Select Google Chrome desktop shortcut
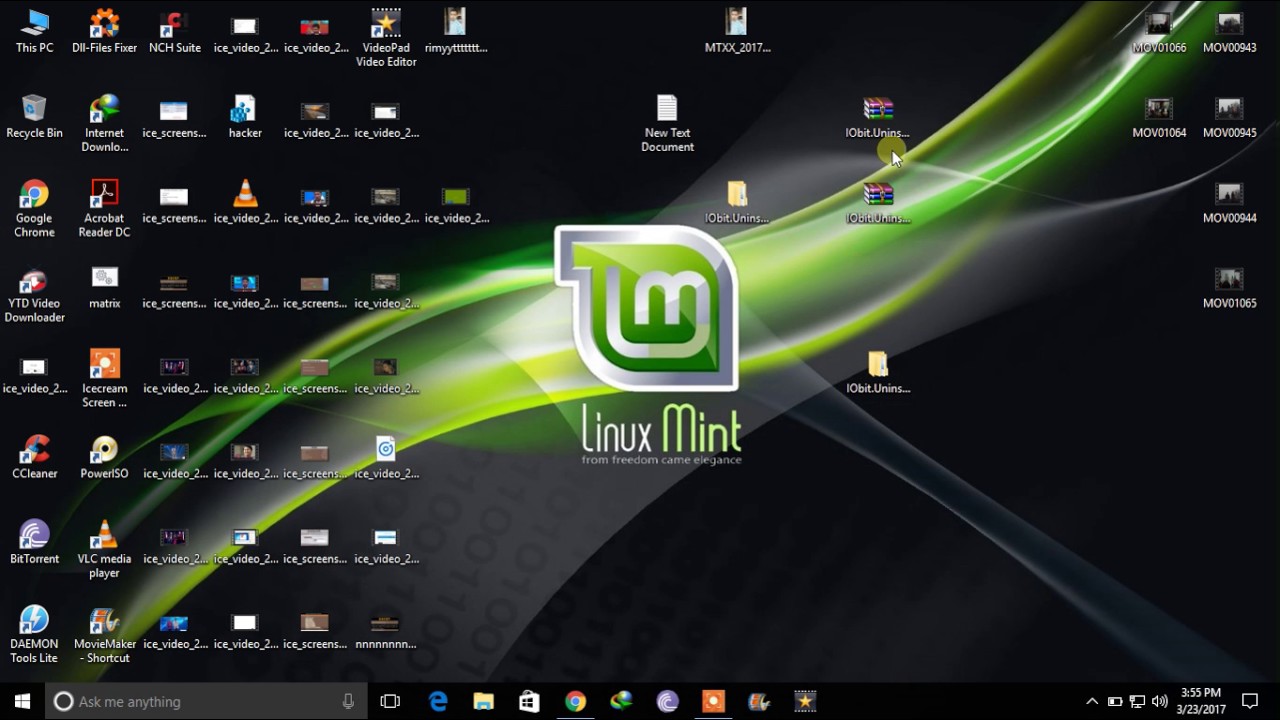The height and width of the screenshot is (720, 1280). [34, 208]
